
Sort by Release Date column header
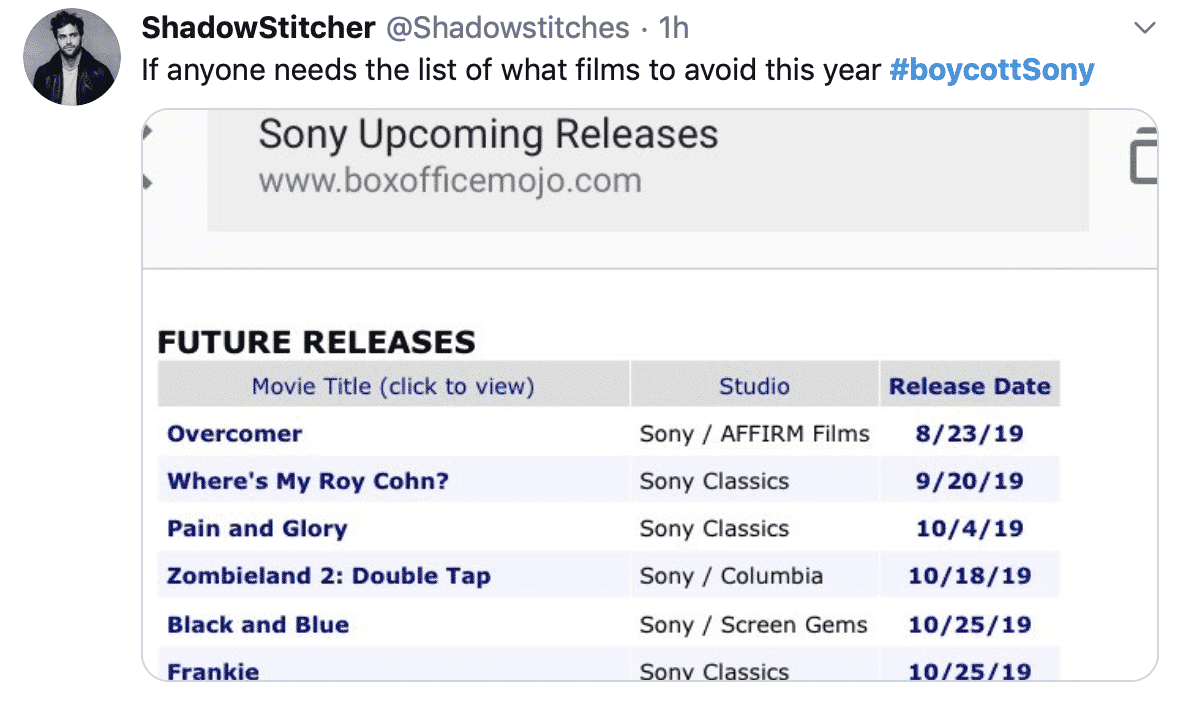(969, 387)
